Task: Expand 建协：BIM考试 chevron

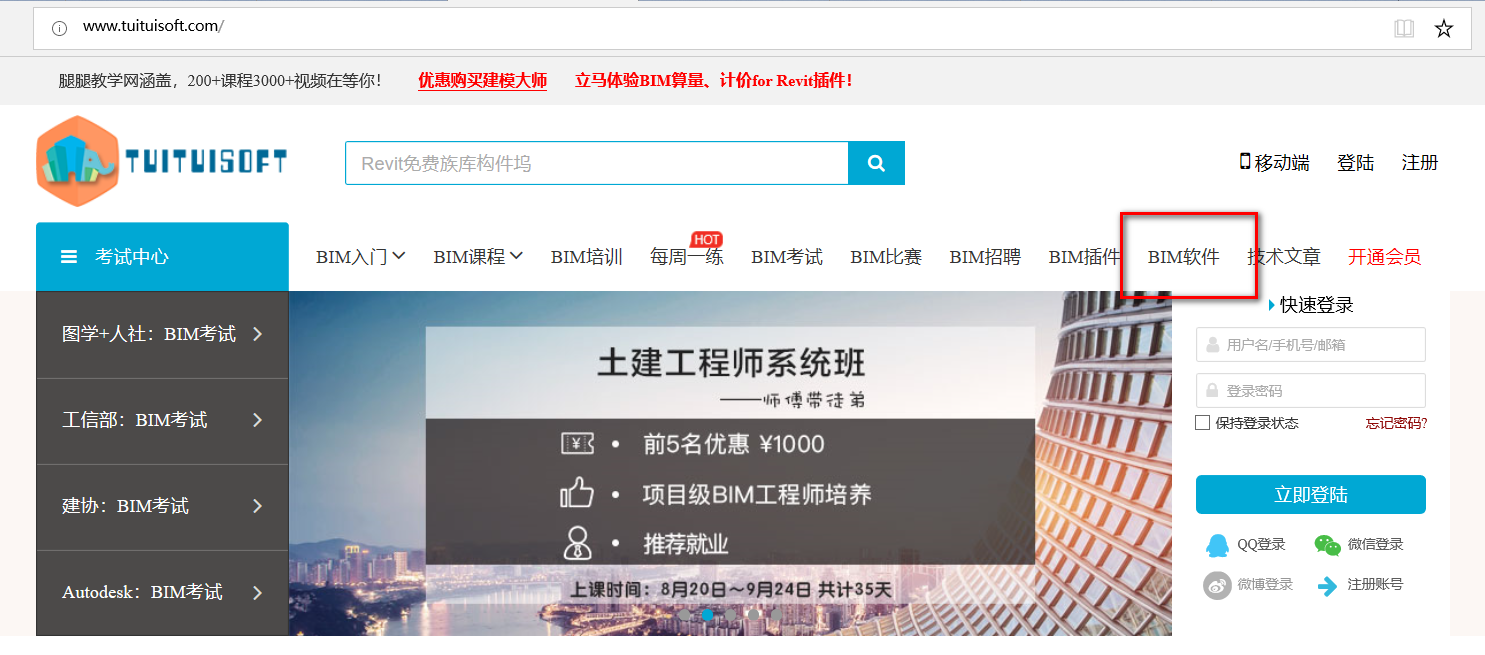Action: coord(257,506)
